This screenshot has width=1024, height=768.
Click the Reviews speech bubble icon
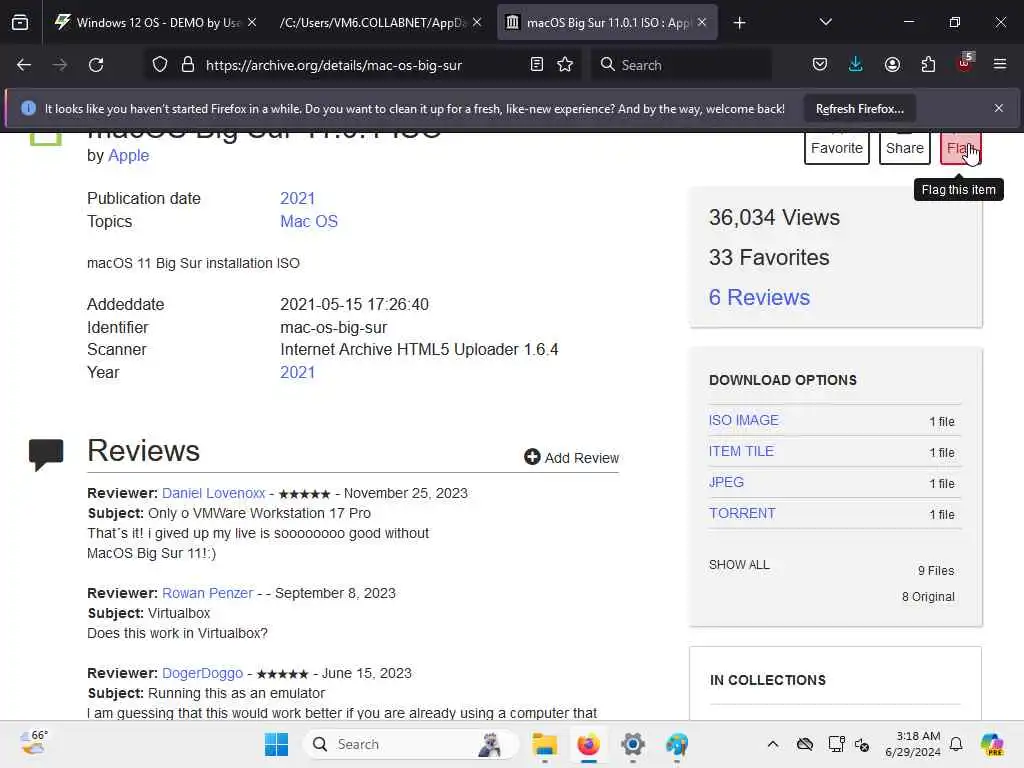46,455
